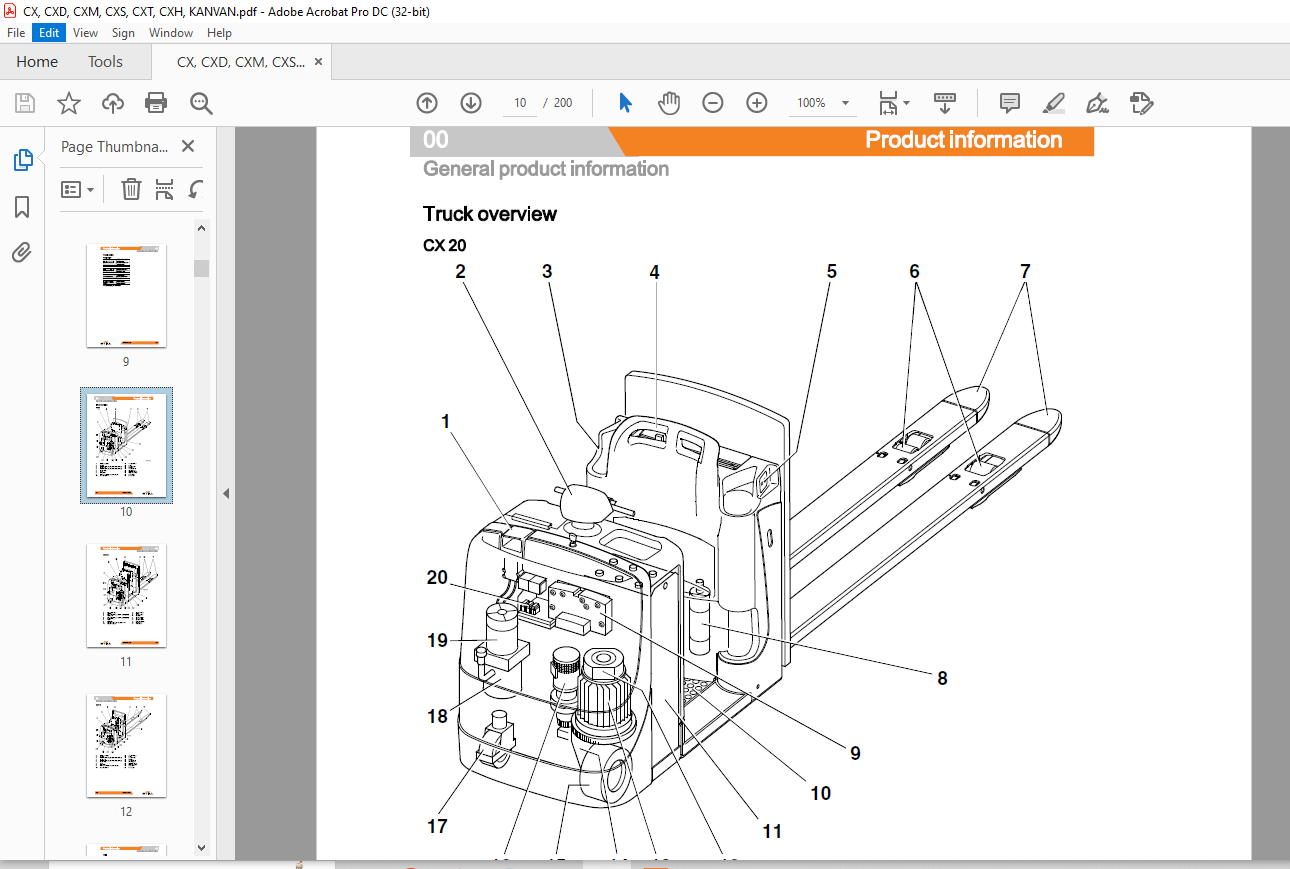Click thumbnail panel scroll down arrow
The height and width of the screenshot is (869, 1290).
click(x=201, y=848)
